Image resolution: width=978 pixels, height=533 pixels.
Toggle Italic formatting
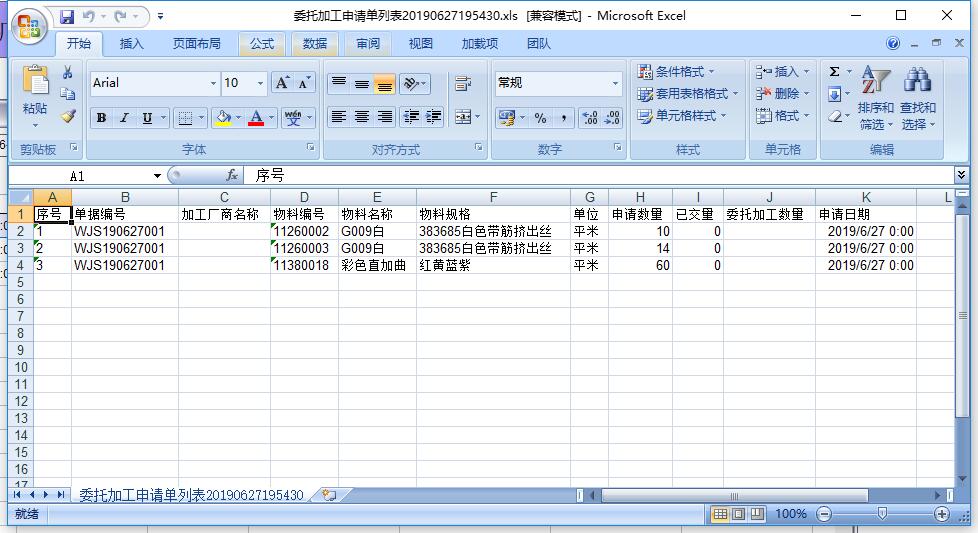tap(124, 118)
